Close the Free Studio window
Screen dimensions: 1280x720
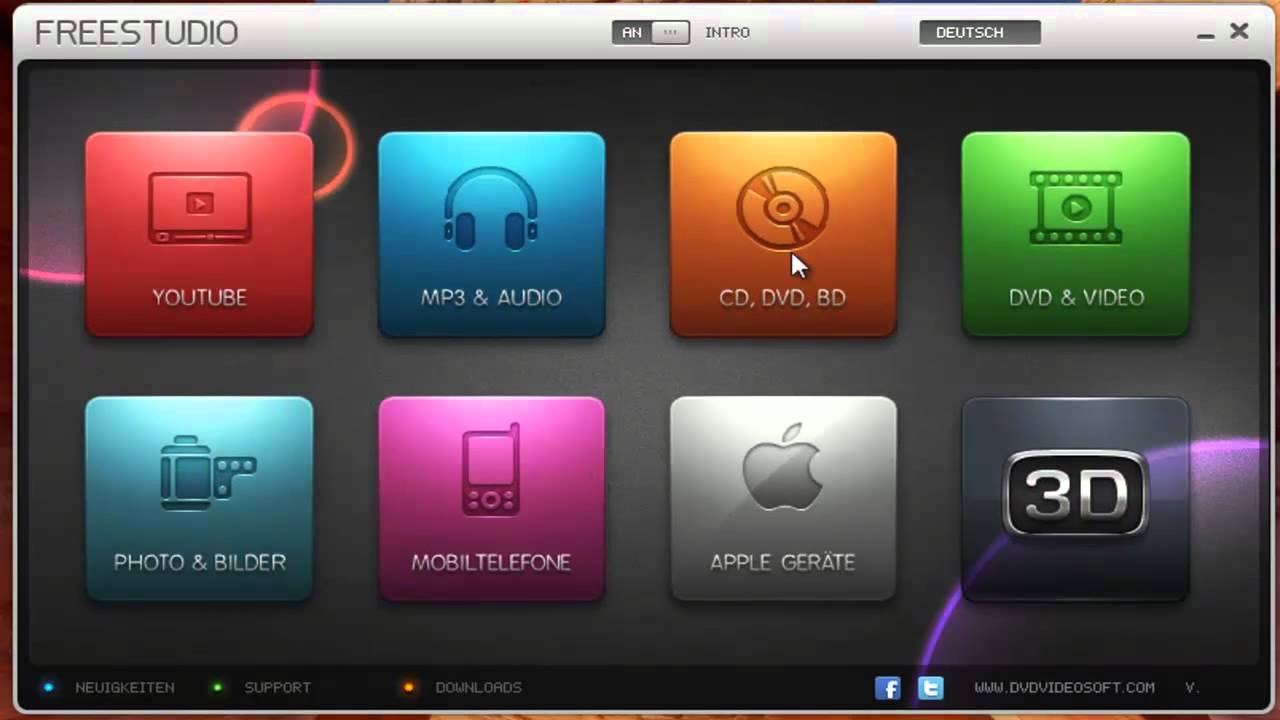(x=1239, y=31)
